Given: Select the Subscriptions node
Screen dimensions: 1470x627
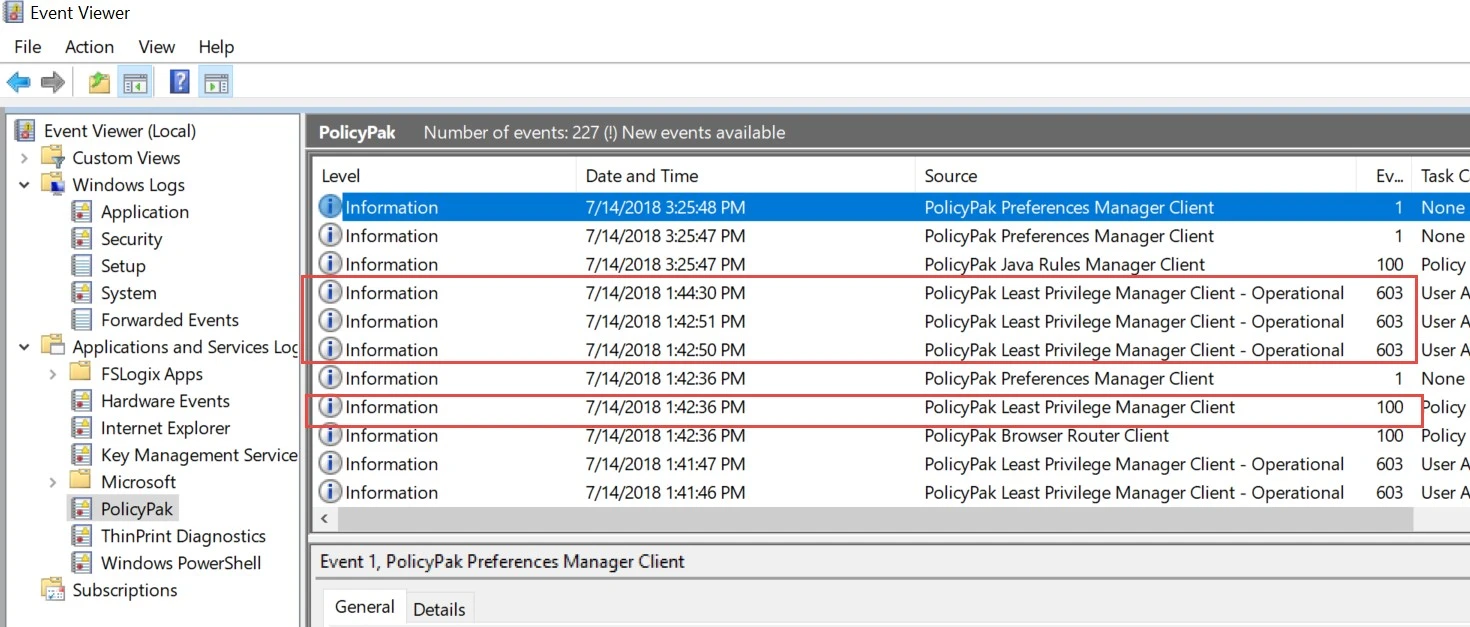Looking at the screenshot, I should [124, 590].
